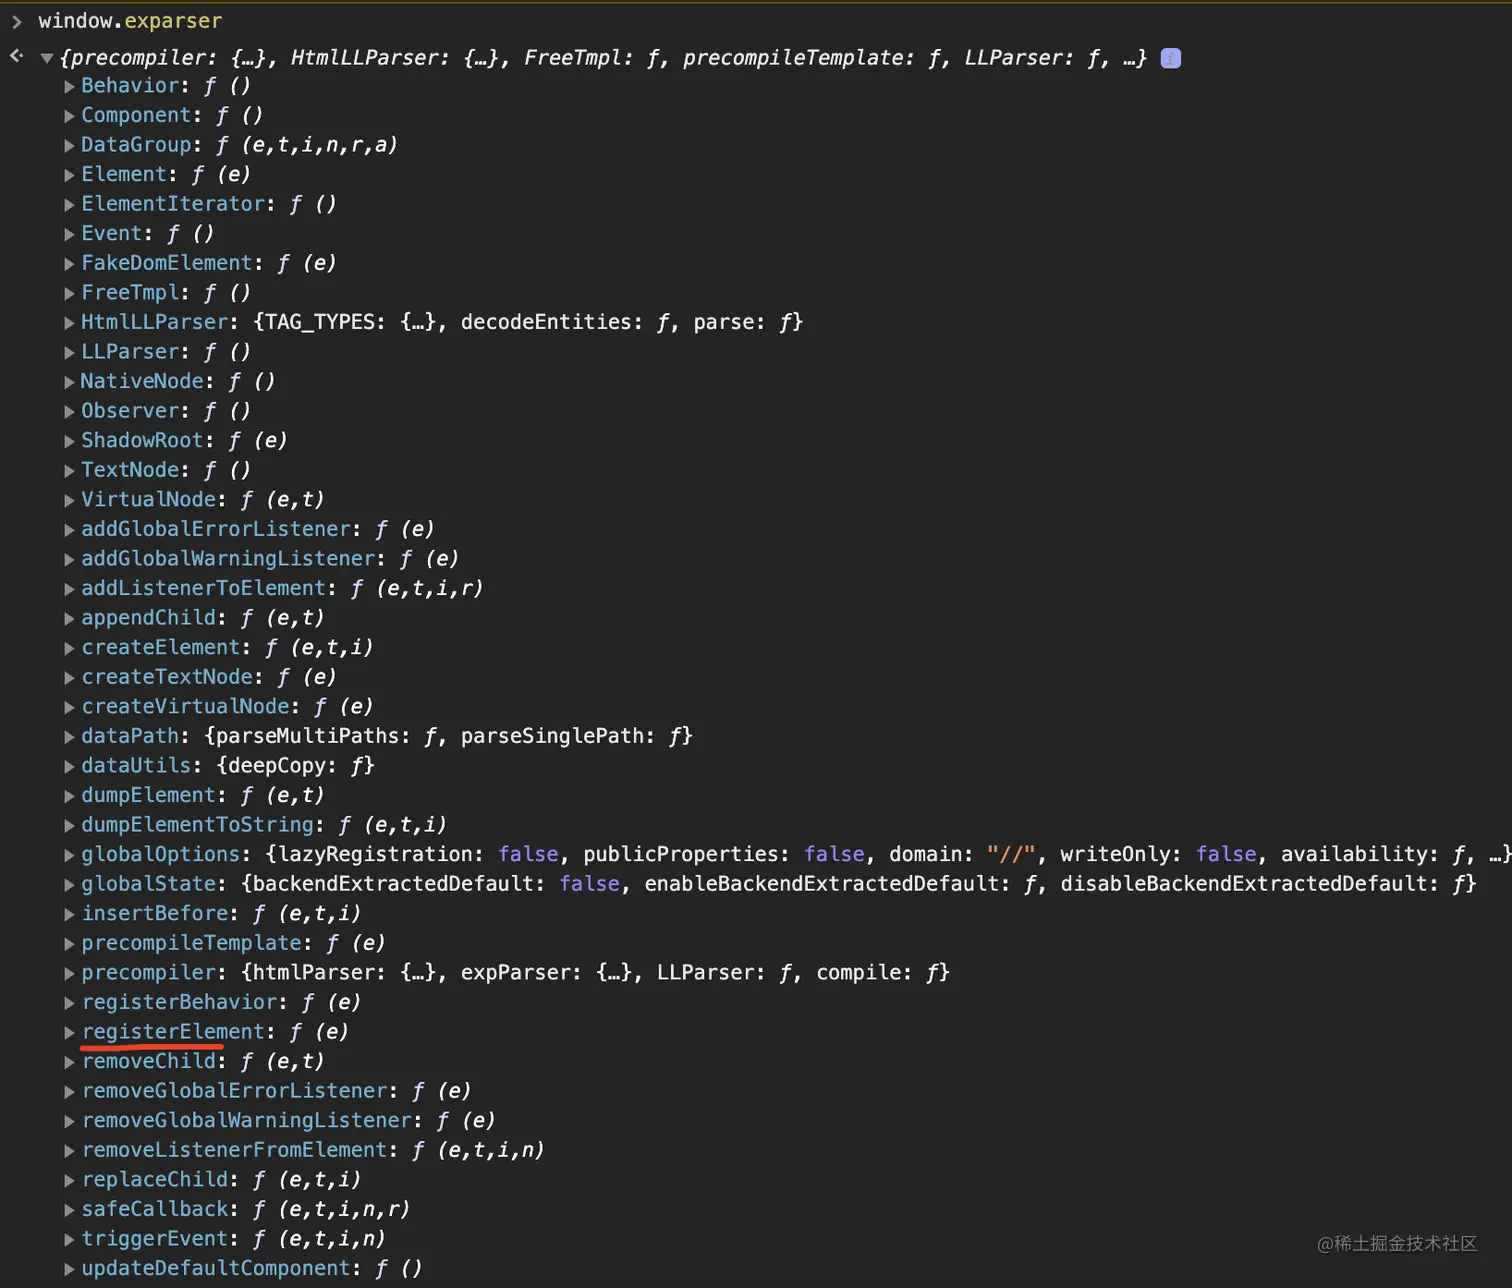Click the lazyRegistration false value
The image size is (1512, 1288).
pyautogui.click(x=528, y=855)
